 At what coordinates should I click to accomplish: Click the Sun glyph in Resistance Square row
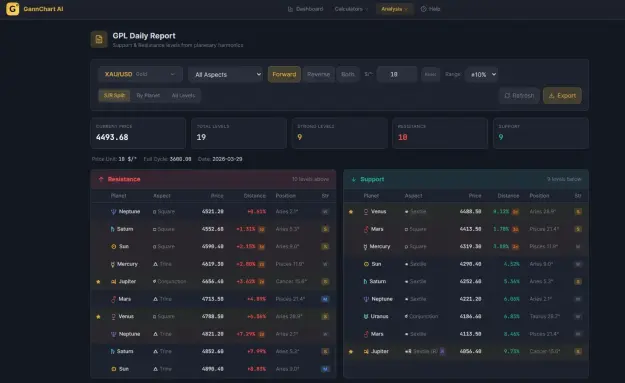pyautogui.click(x=114, y=247)
